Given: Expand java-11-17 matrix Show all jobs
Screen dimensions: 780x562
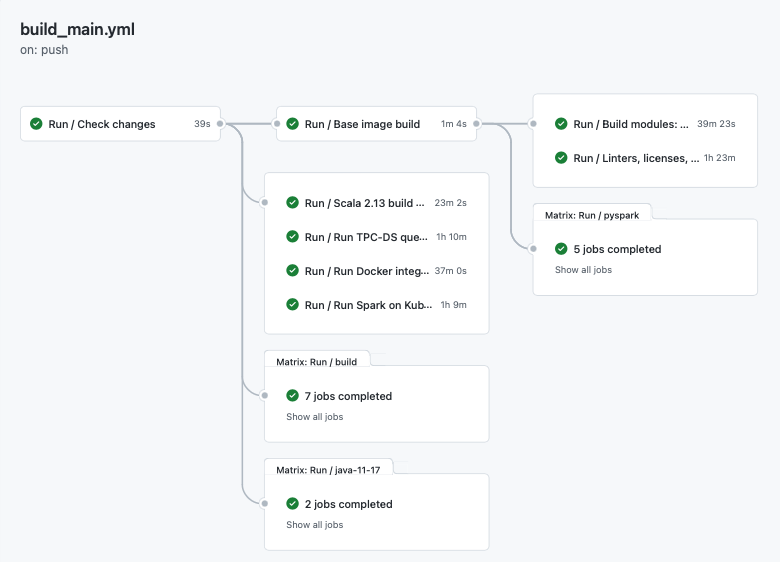Looking at the screenshot, I should point(314,525).
